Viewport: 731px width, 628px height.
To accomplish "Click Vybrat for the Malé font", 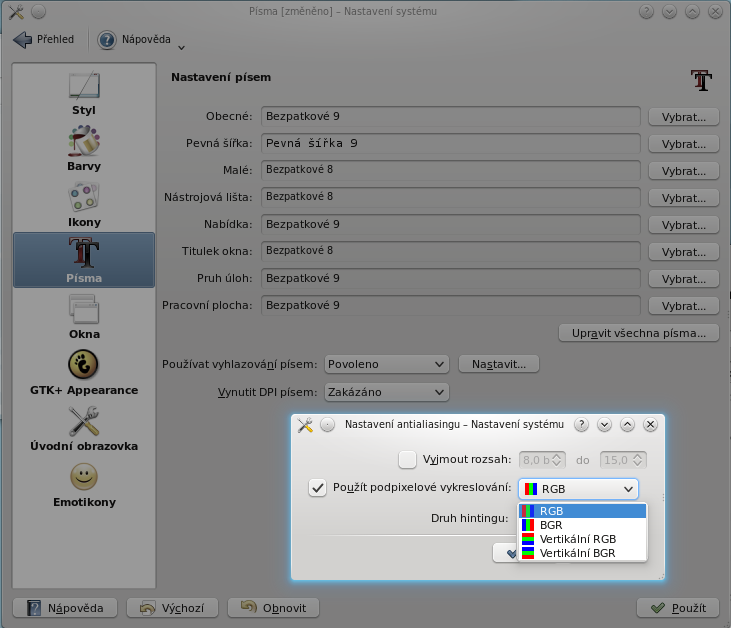I will click(x=683, y=171).
